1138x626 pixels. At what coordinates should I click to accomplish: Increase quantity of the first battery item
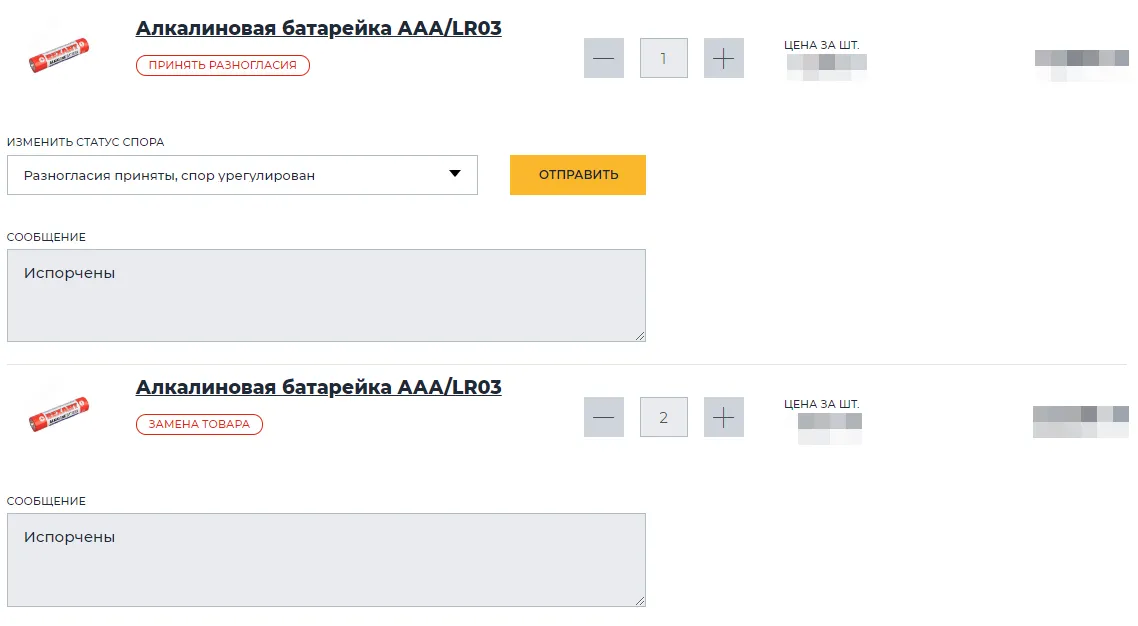[x=724, y=58]
